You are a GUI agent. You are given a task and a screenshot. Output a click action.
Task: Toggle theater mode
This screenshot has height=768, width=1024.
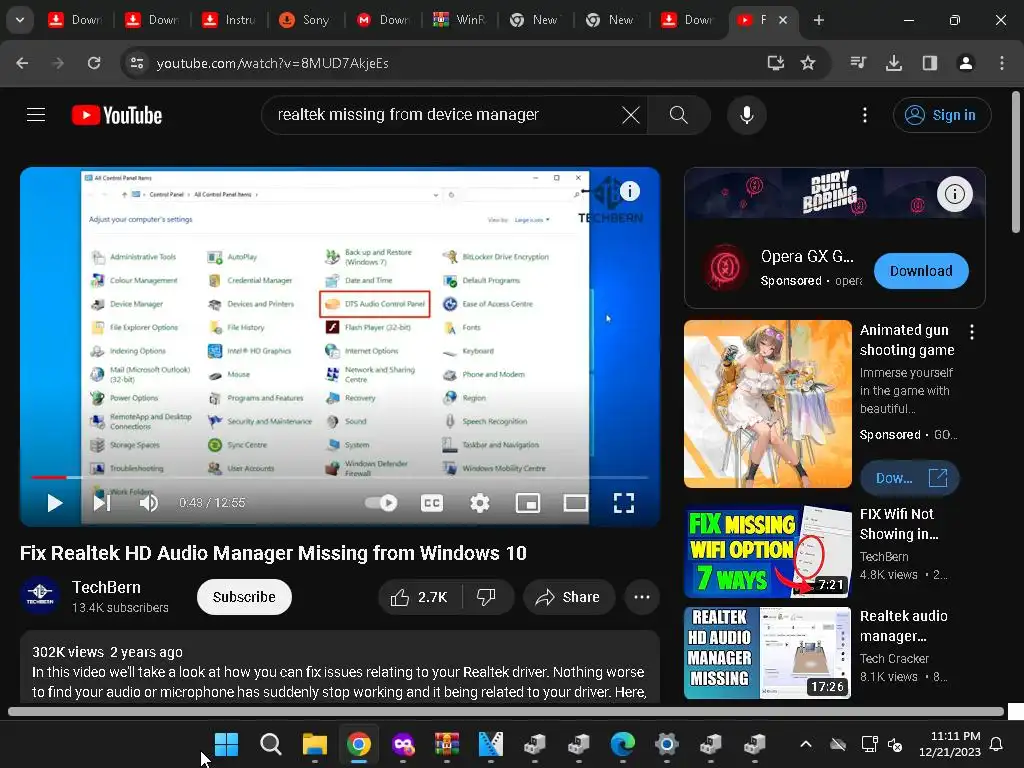[x=575, y=503]
